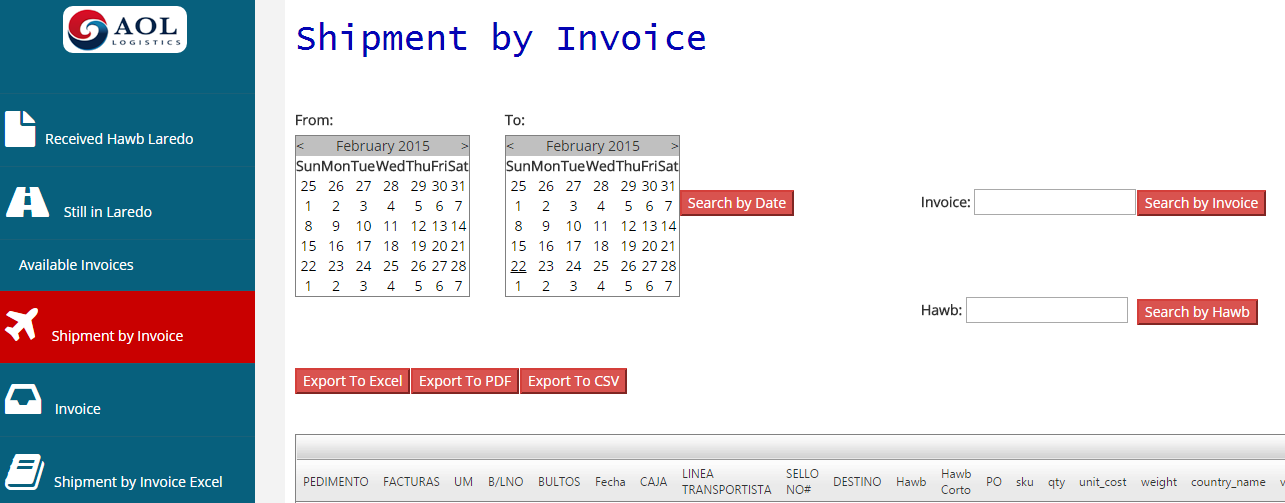
Task: Click Search by Date button
Action: (737, 203)
